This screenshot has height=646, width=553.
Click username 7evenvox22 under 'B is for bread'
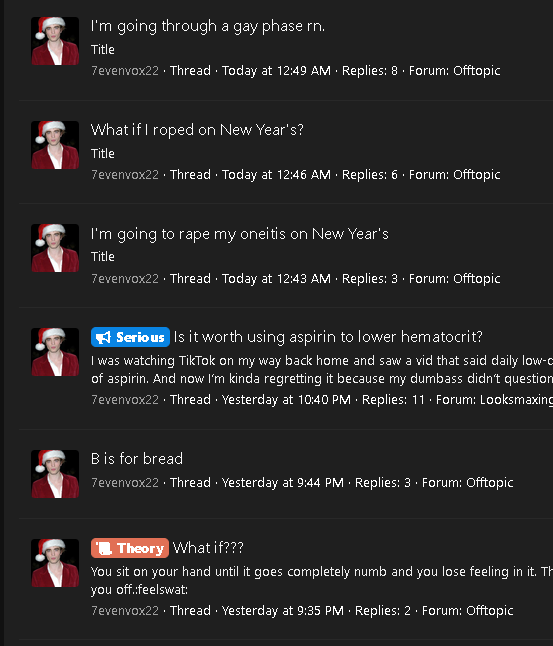tap(125, 482)
